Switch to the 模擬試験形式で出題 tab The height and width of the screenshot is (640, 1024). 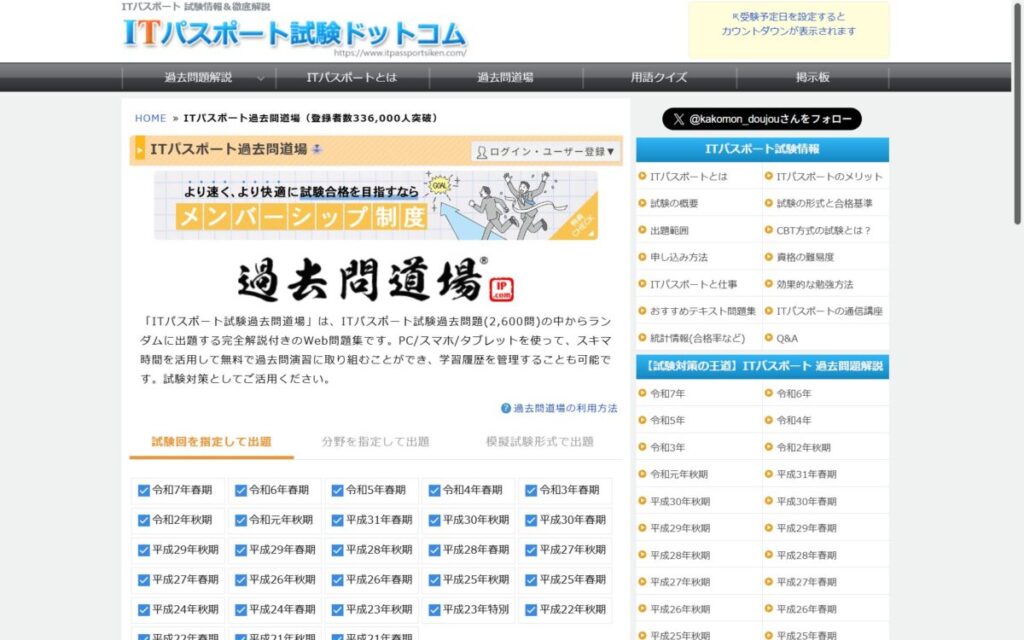click(x=539, y=442)
